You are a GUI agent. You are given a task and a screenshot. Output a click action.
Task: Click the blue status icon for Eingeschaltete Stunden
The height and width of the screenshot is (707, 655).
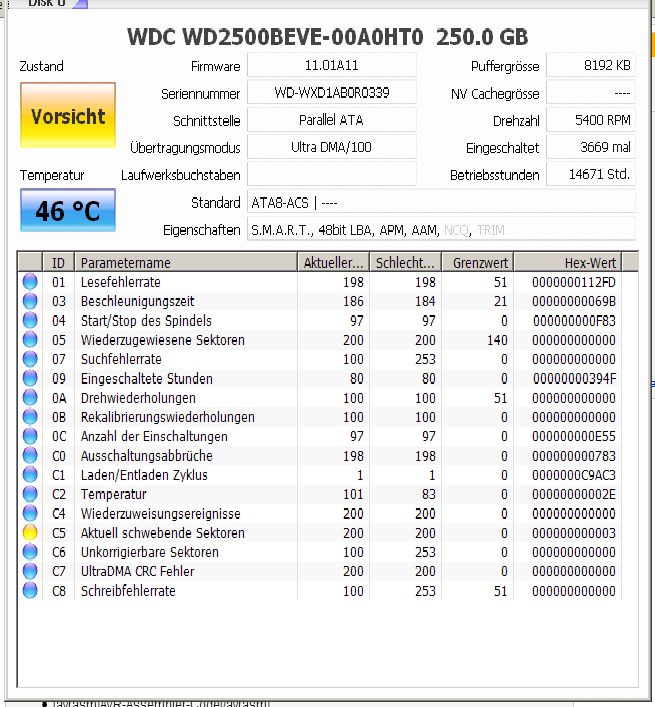click(30, 378)
